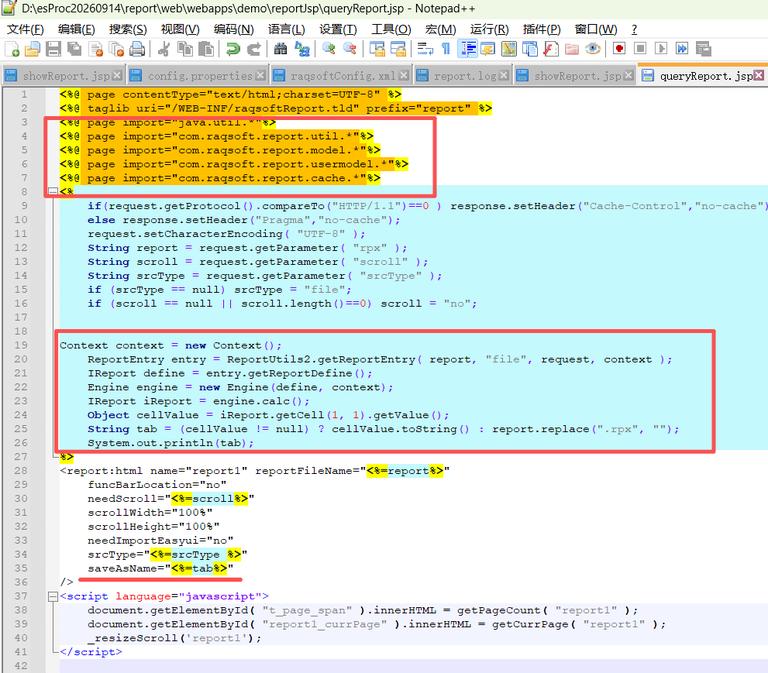
Task: Click the Cut scissors icon
Action: tap(164, 49)
